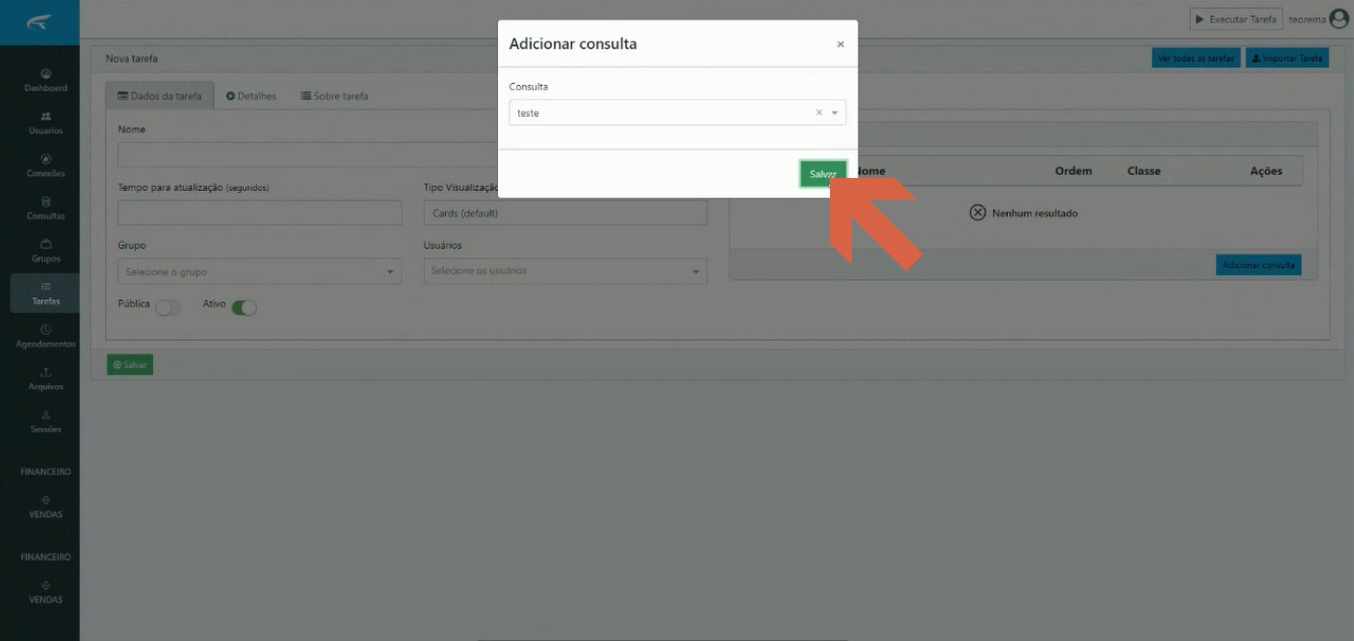Image resolution: width=1354 pixels, height=641 pixels.
Task: Open second VENDAS item at sidebar bottom
Action: [45, 592]
